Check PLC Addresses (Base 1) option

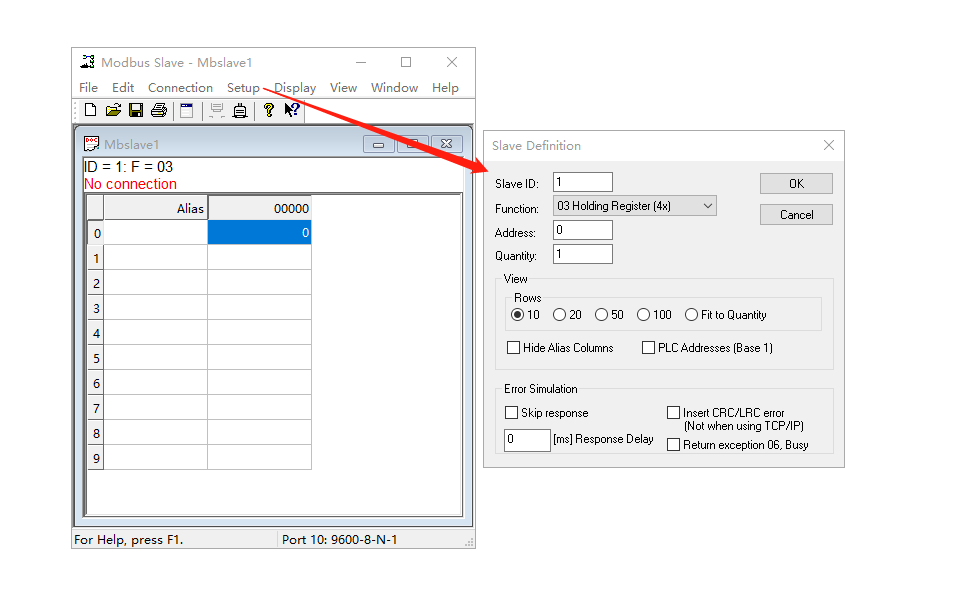[649, 348]
